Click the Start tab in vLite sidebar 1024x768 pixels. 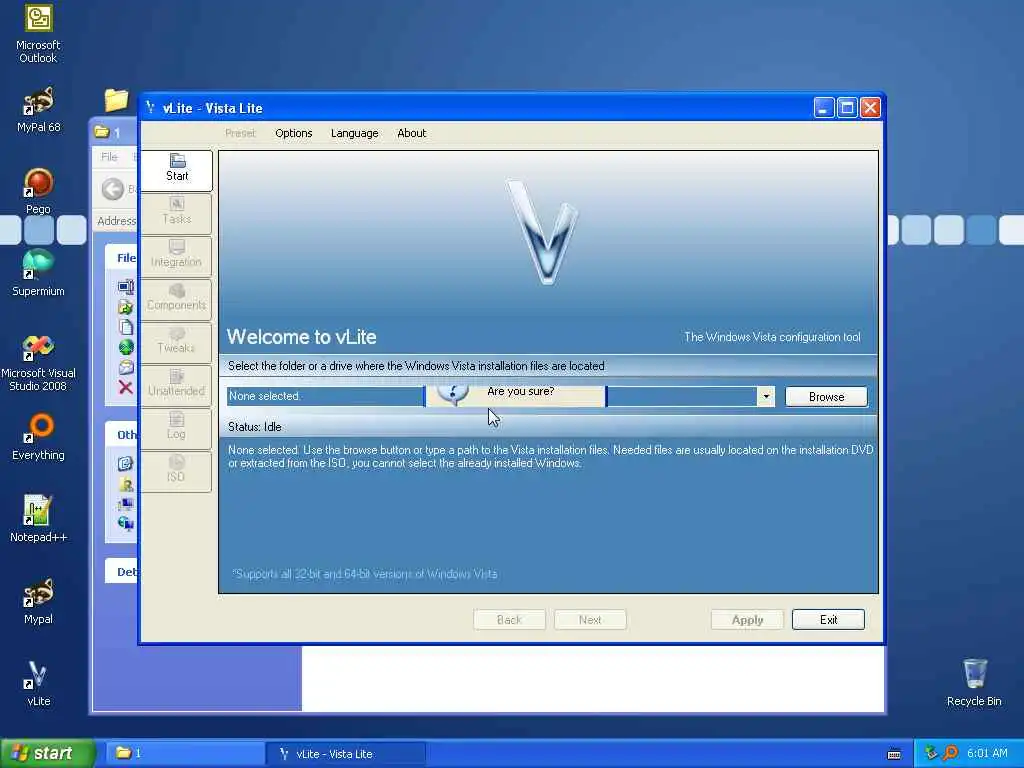point(176,170)
